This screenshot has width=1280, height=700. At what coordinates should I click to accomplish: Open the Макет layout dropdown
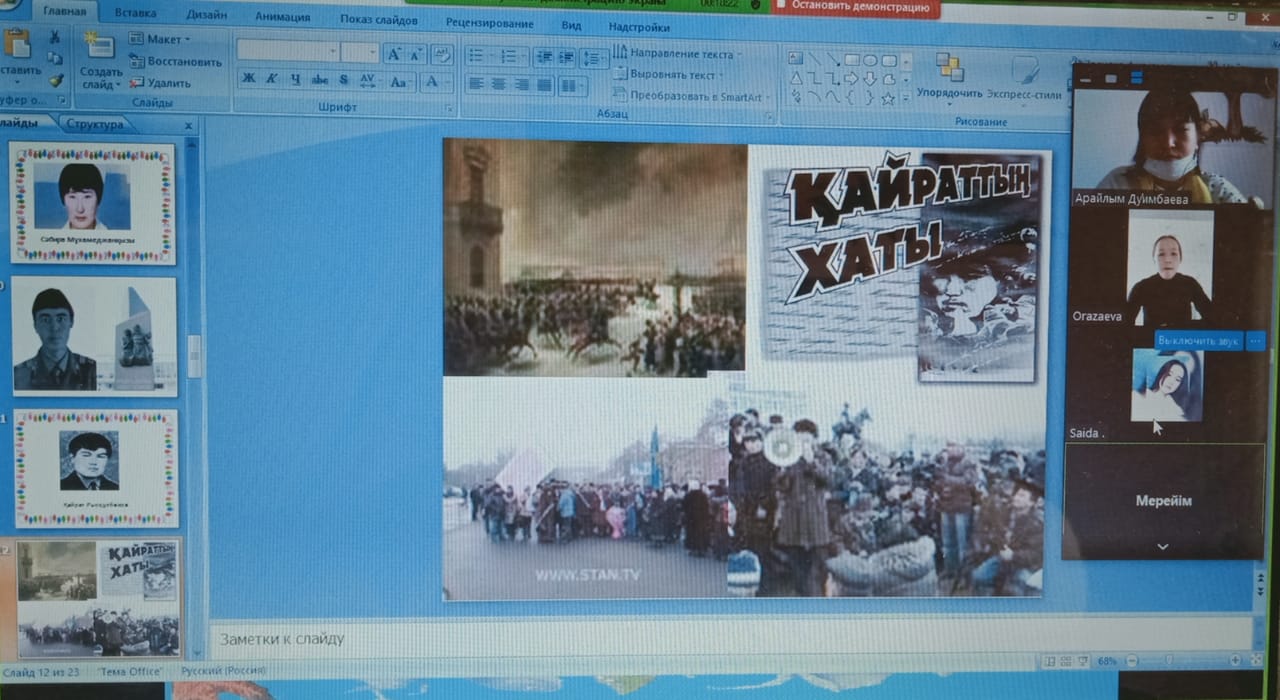click(x=162, y=39)
